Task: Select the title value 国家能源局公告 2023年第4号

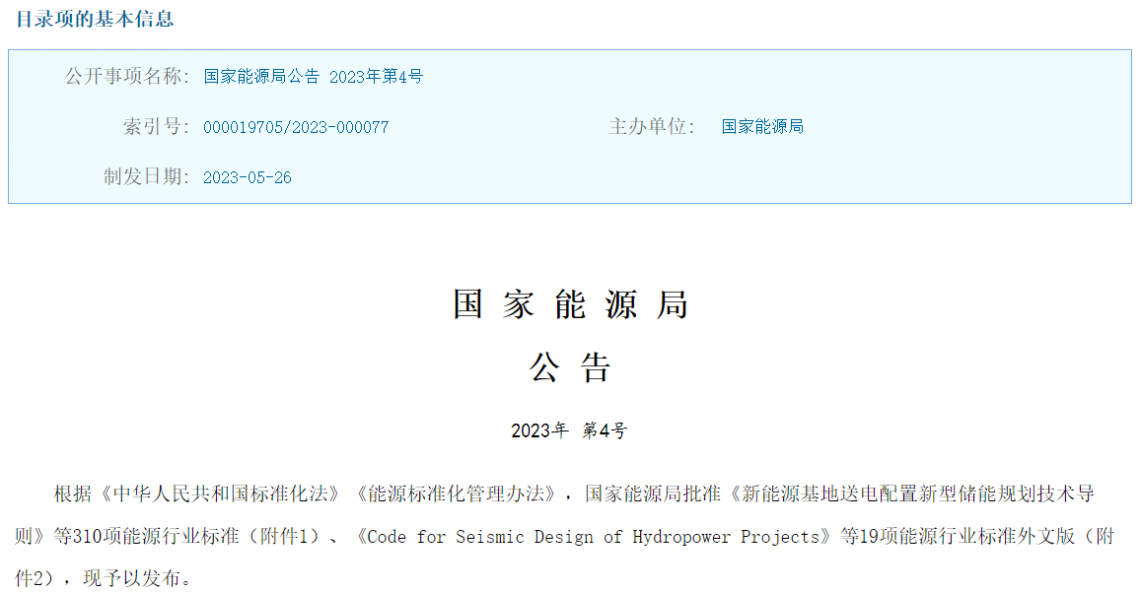Action: pos(313,76)
